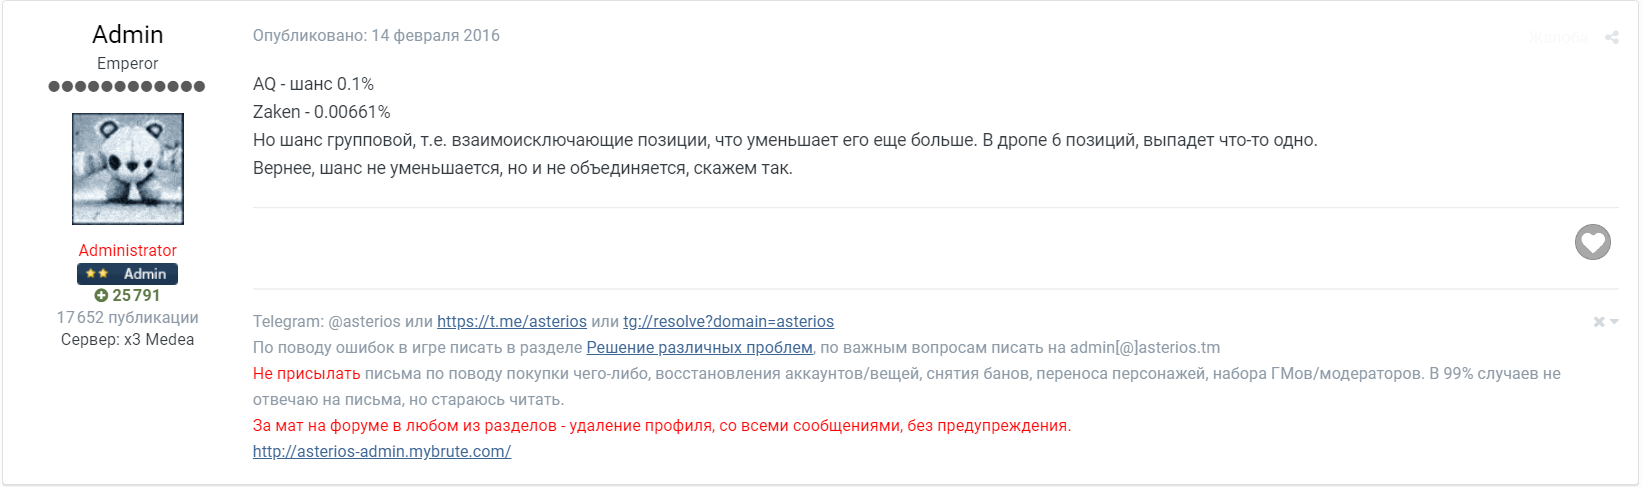1642x487 pixels.
Task: Open the asterios-admin.mybrute.com link
Action: tap(382, 452)
